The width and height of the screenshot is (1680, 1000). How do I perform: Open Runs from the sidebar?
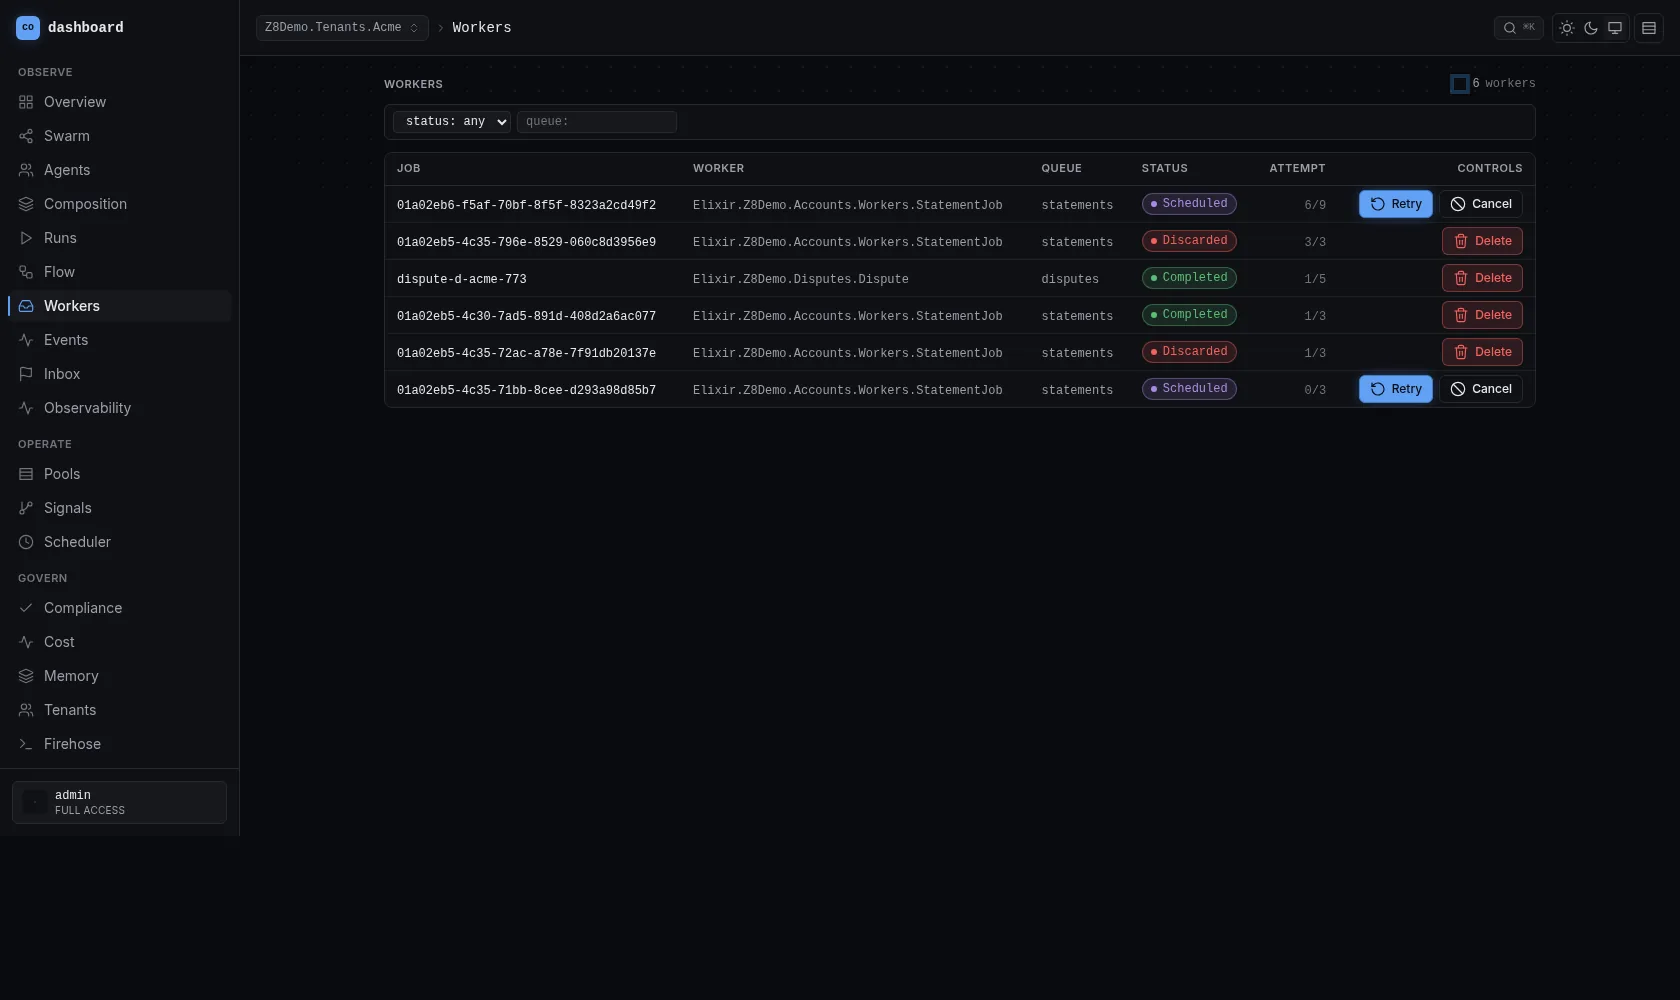point(120,238)
